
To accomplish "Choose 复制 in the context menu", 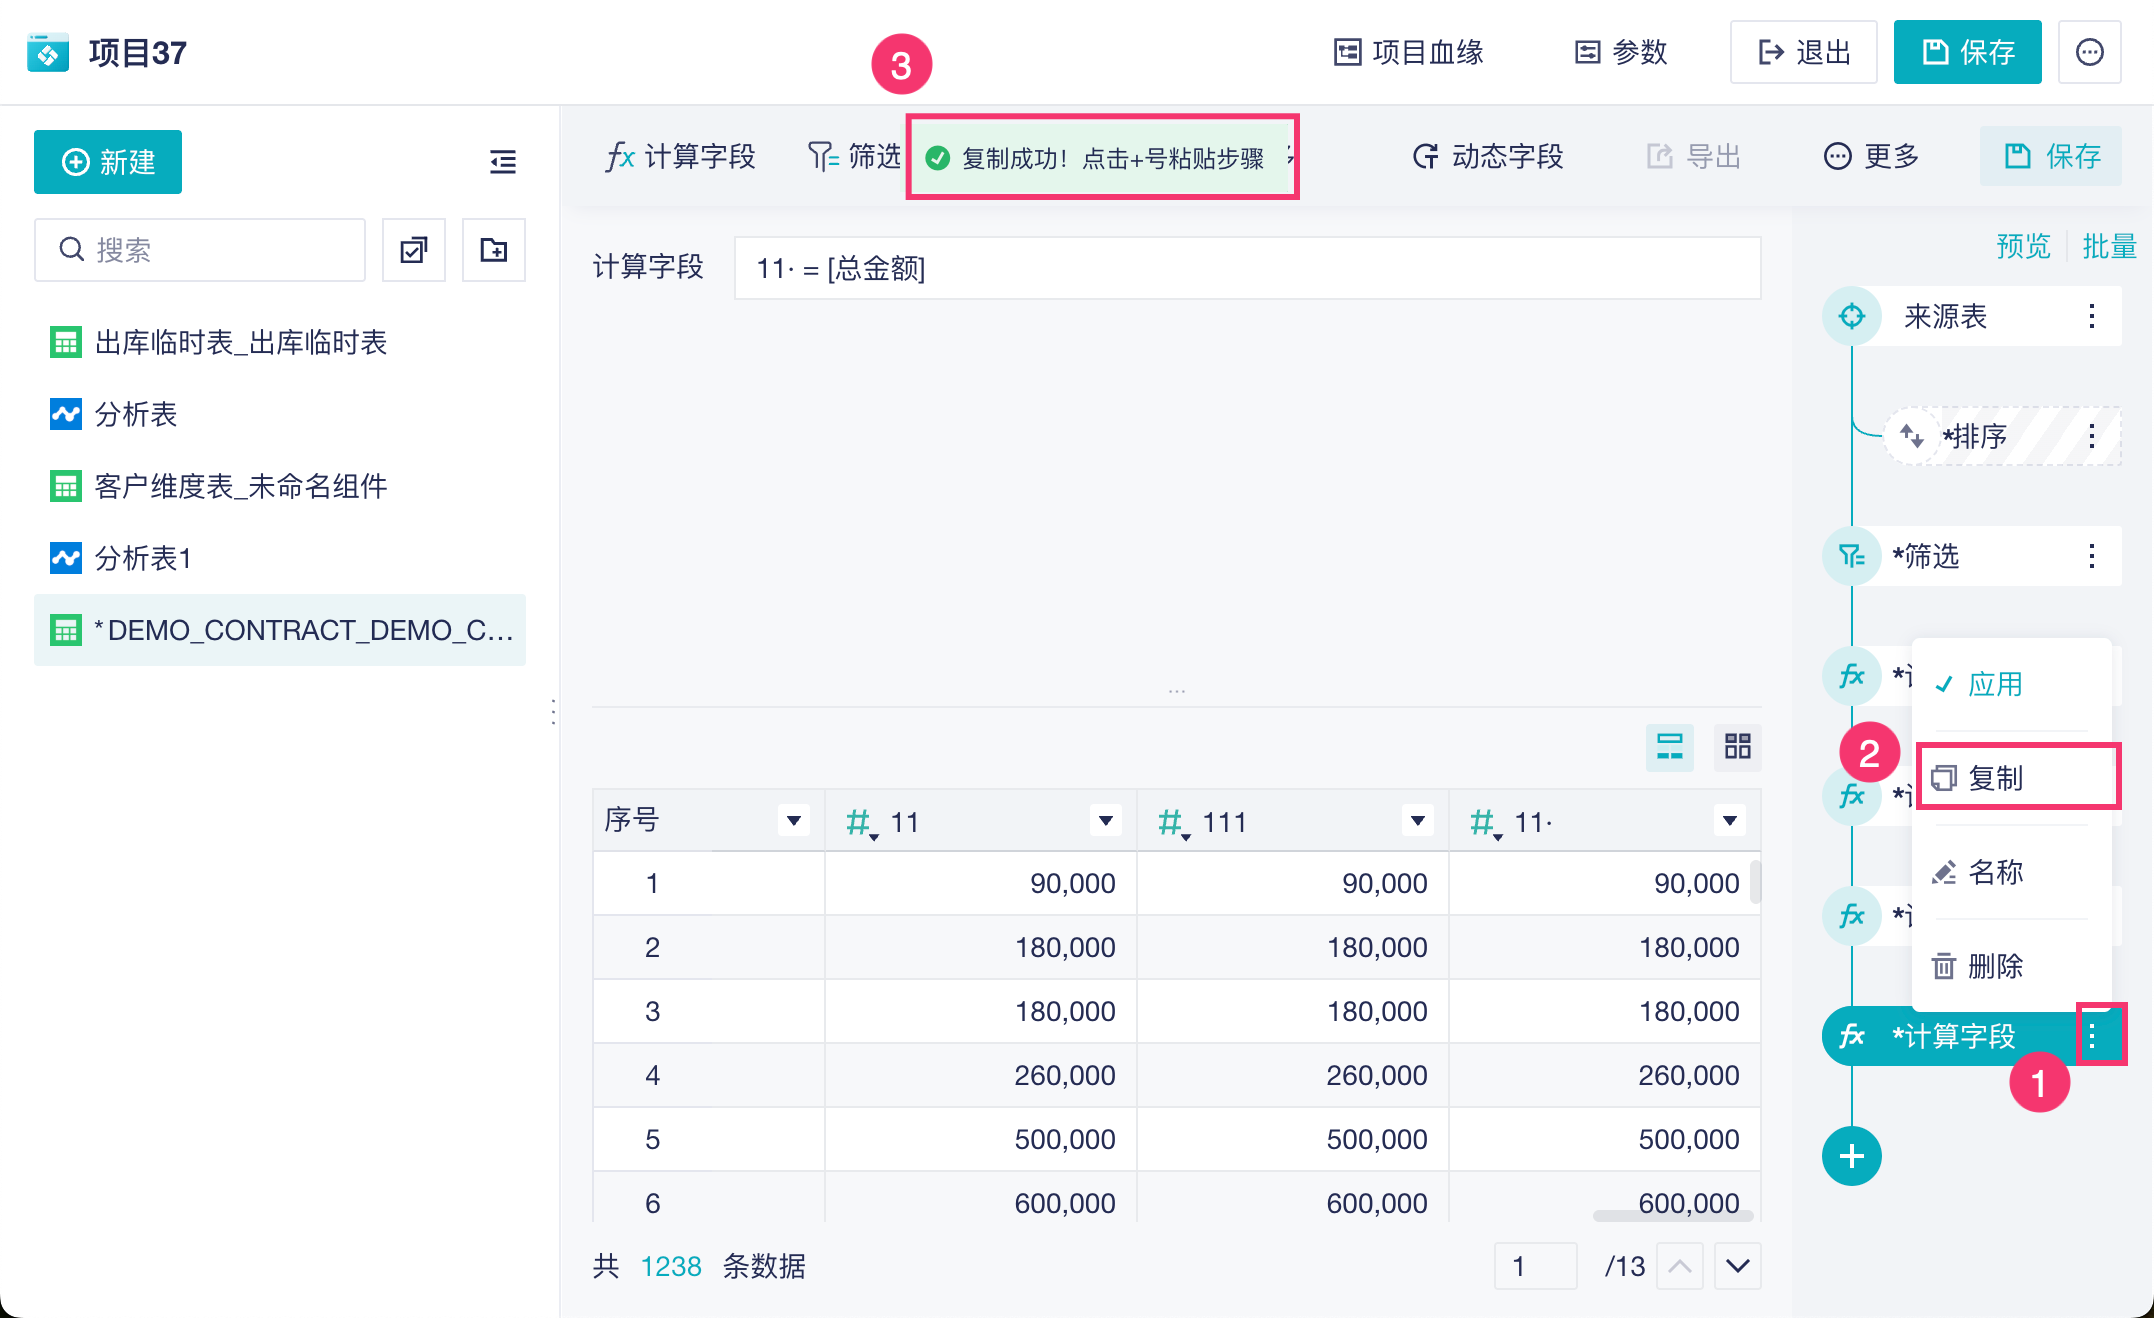I will (1994, 778).
